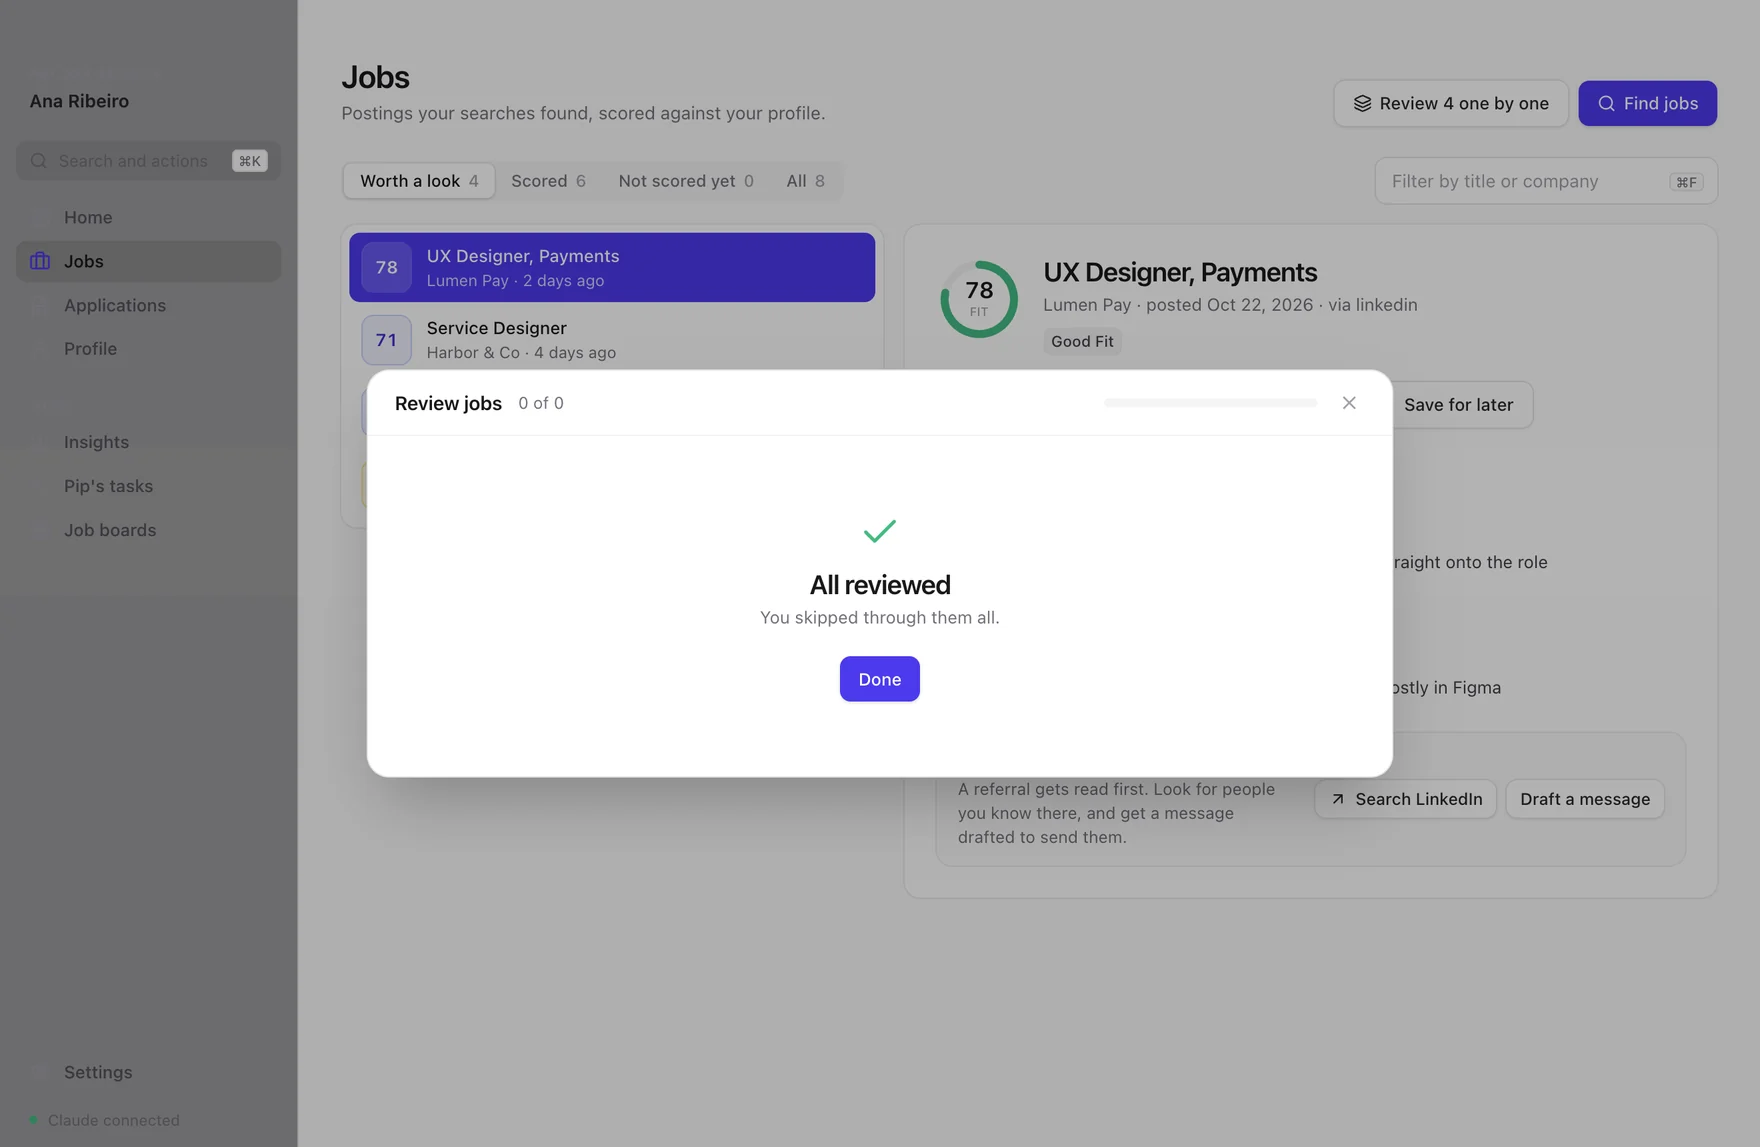Select the All tab

[x=805, y=181]
